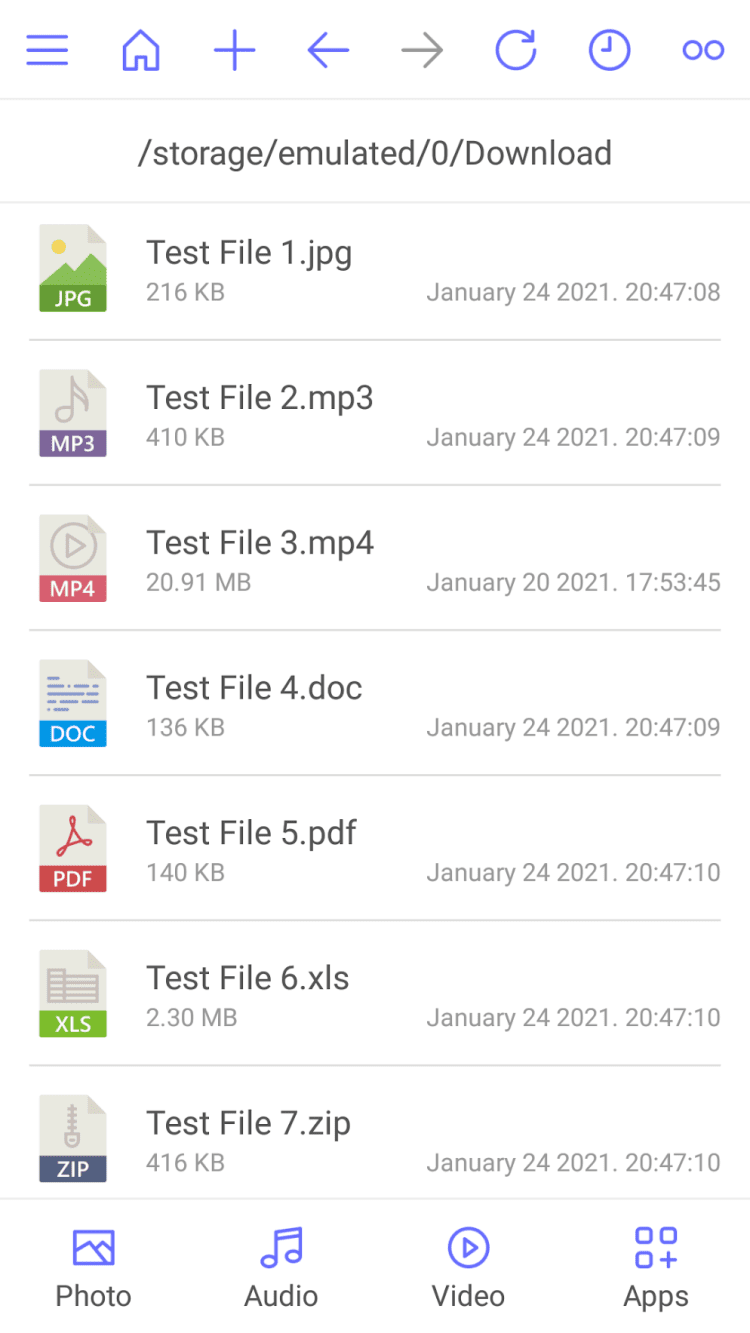Image resolution: width=750 pixels, height=1333 pixels.
Task: Tap the PDF icon of Test File 5
Action: 73,849
